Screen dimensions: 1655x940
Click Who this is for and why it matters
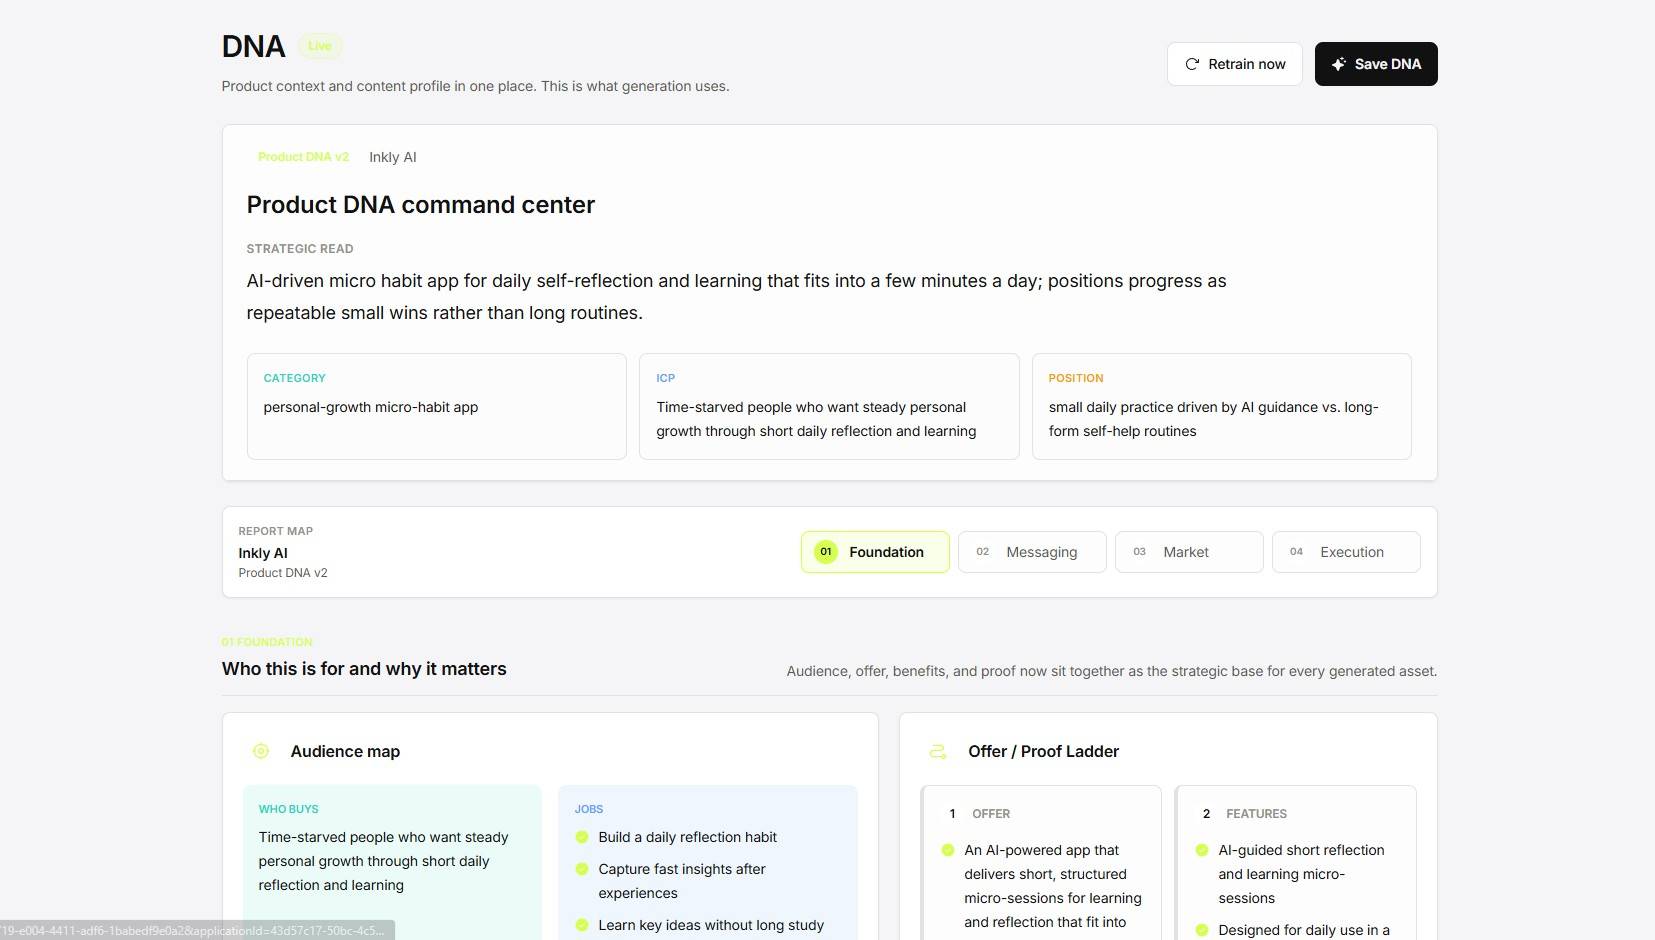click(364, 669)
